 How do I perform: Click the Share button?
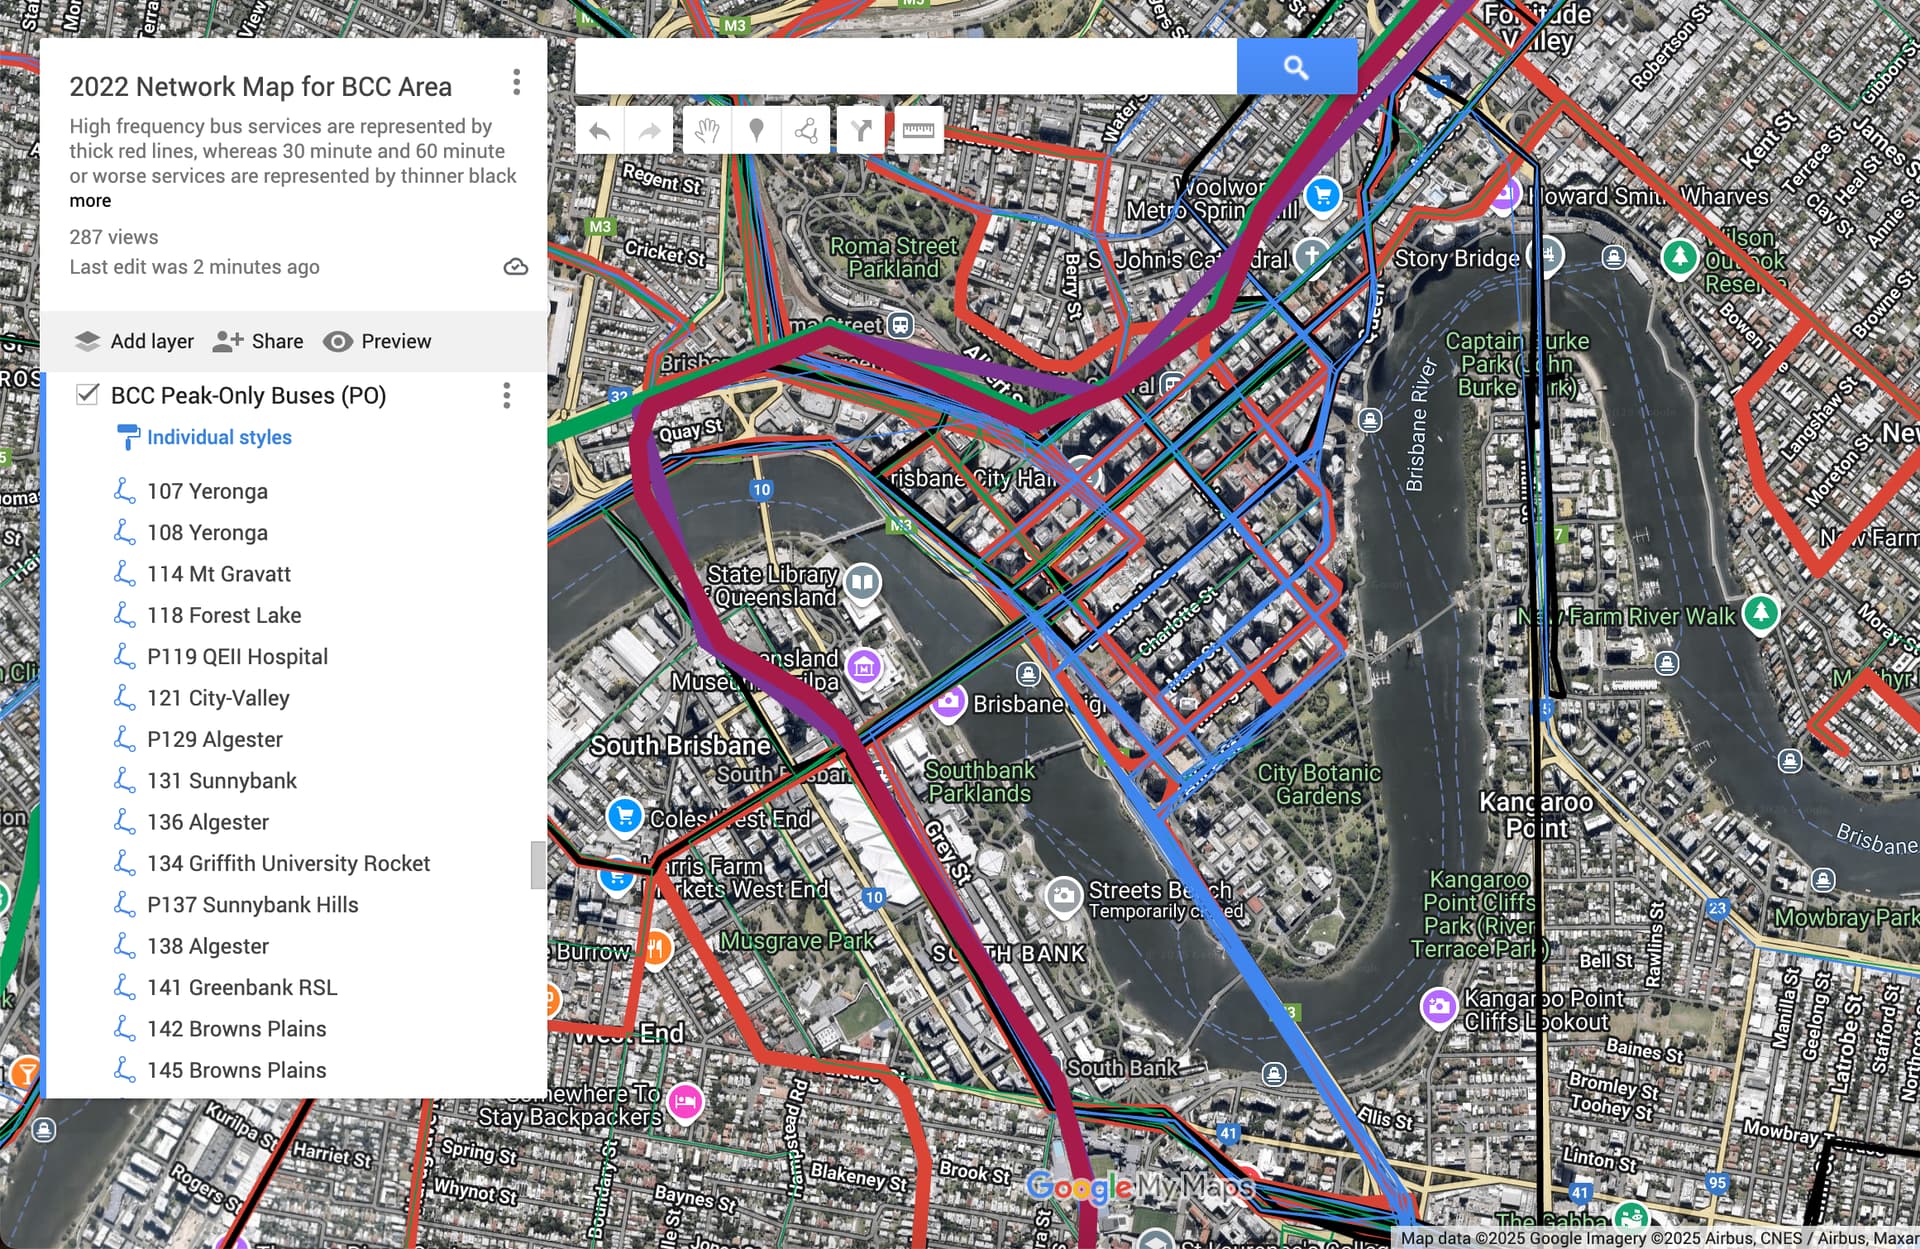[x=258, y=342]
